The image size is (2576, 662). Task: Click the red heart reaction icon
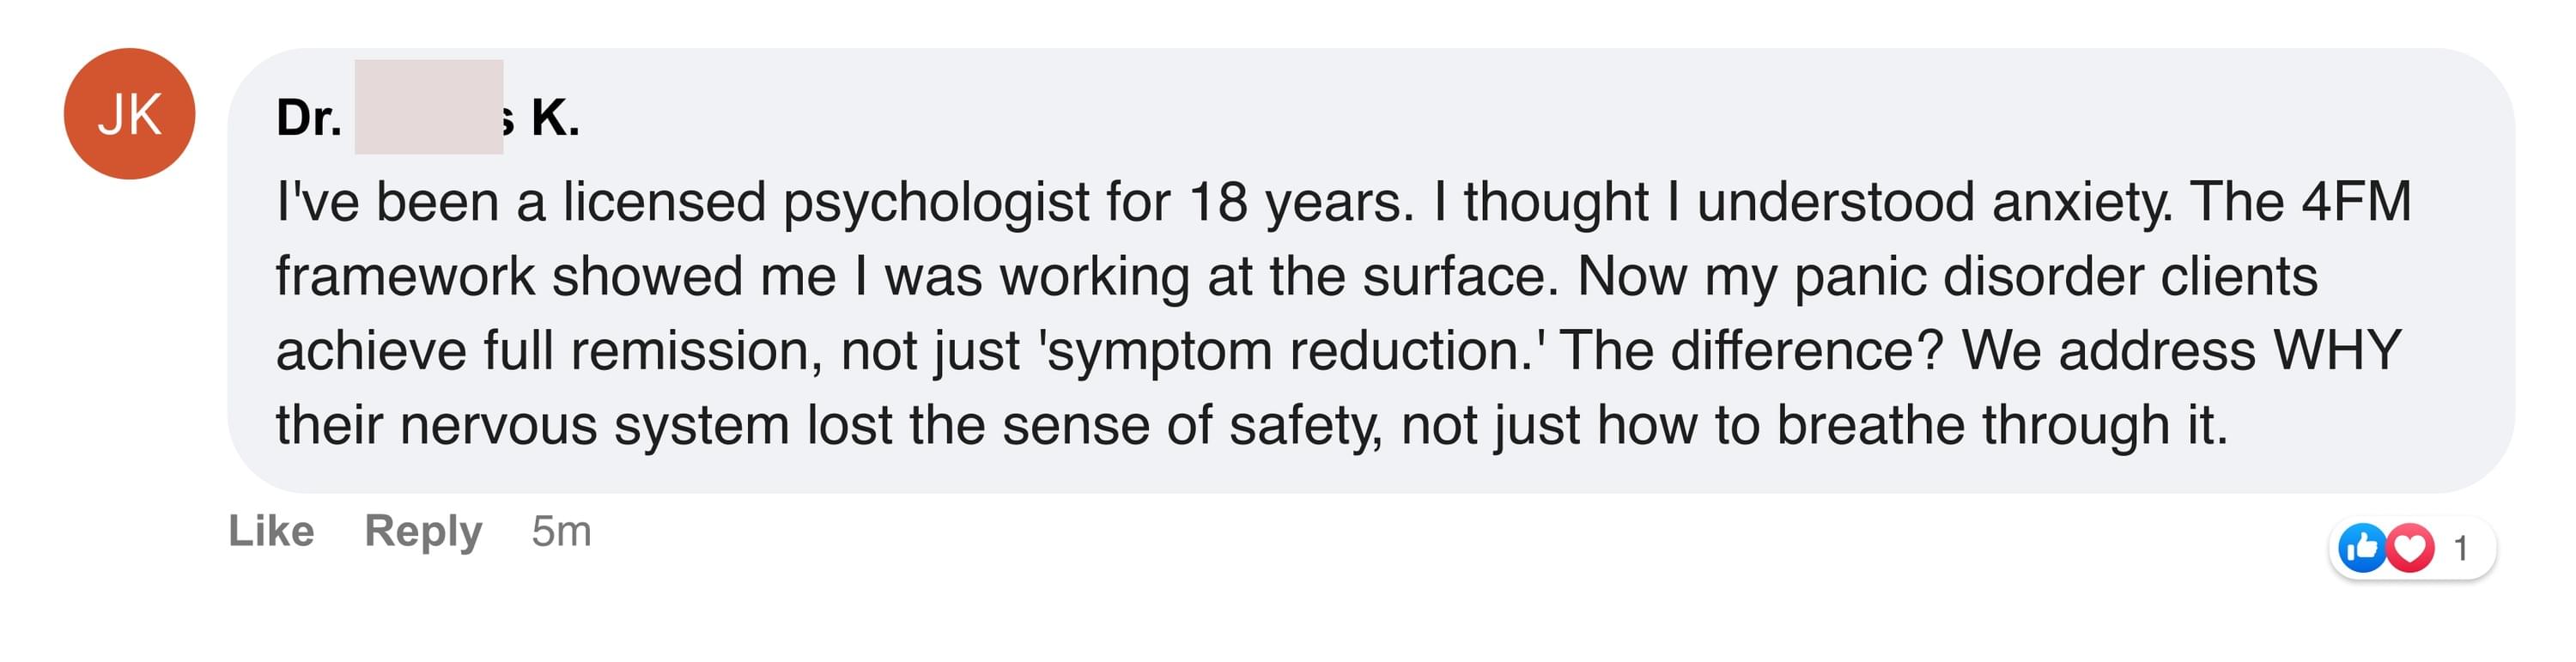tap(2410, 548)
